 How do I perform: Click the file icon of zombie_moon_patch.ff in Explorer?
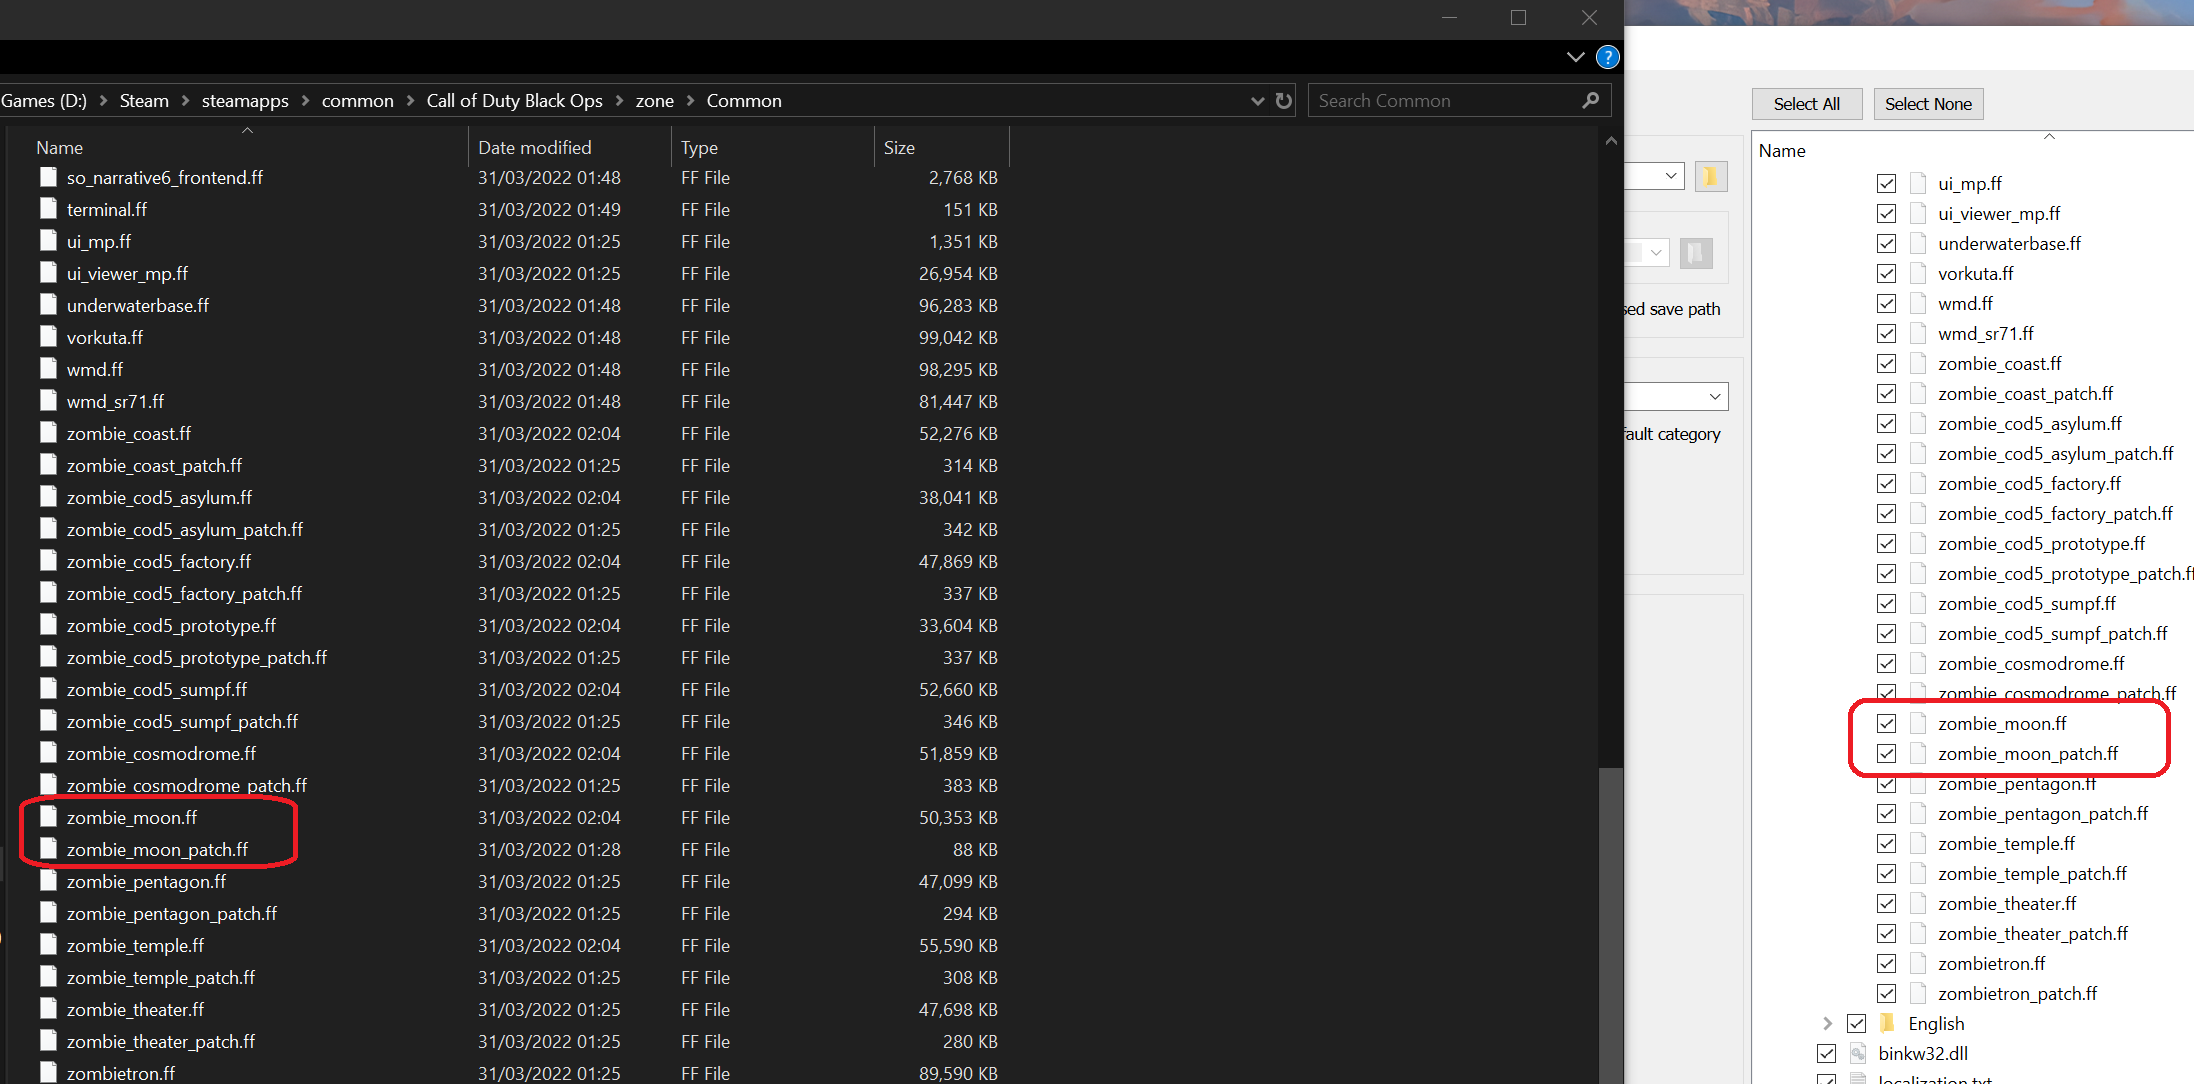point(48,849)
